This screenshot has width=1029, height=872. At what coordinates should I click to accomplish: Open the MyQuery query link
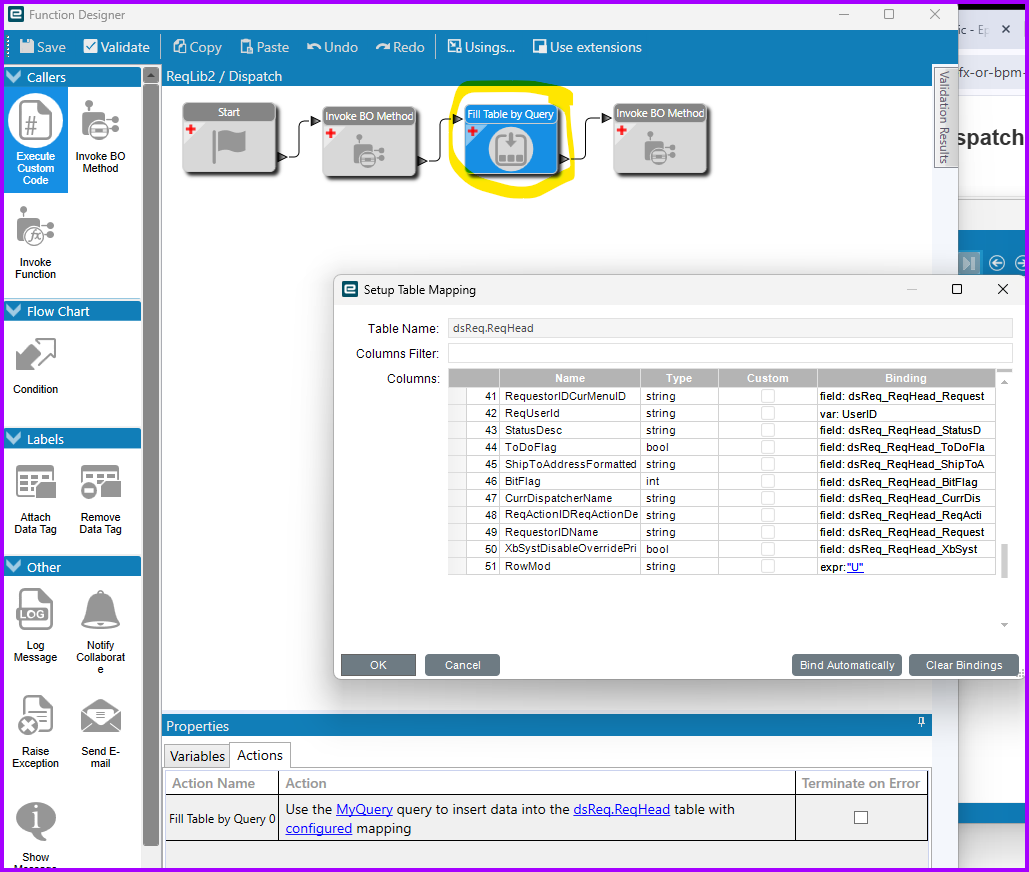(x=364, y=809)
